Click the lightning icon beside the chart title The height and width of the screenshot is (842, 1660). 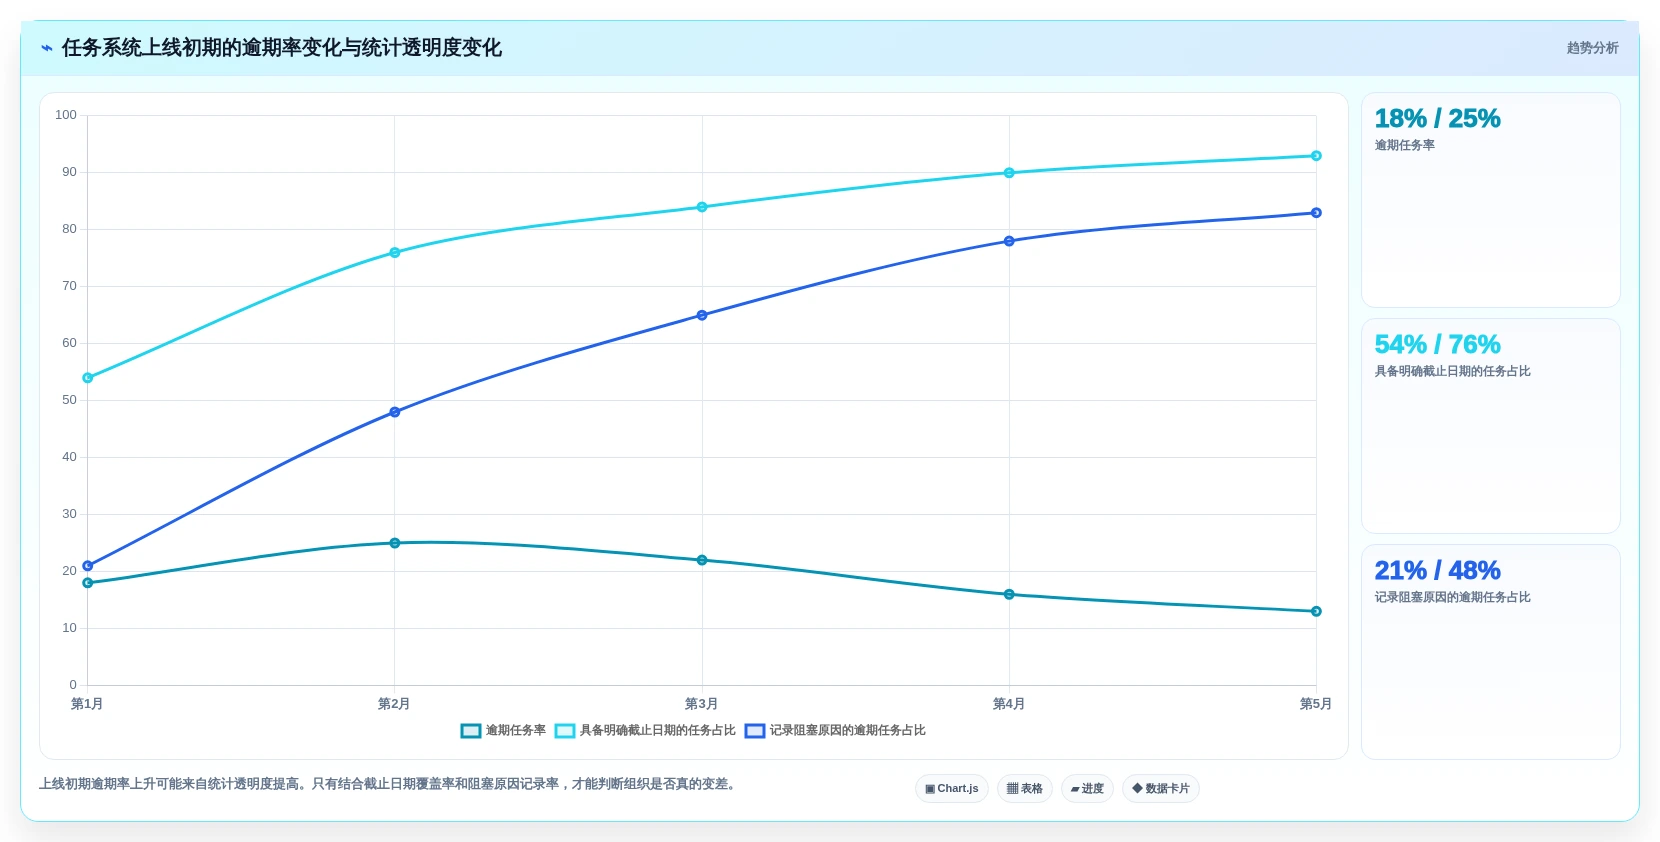(x=46, y=48)
